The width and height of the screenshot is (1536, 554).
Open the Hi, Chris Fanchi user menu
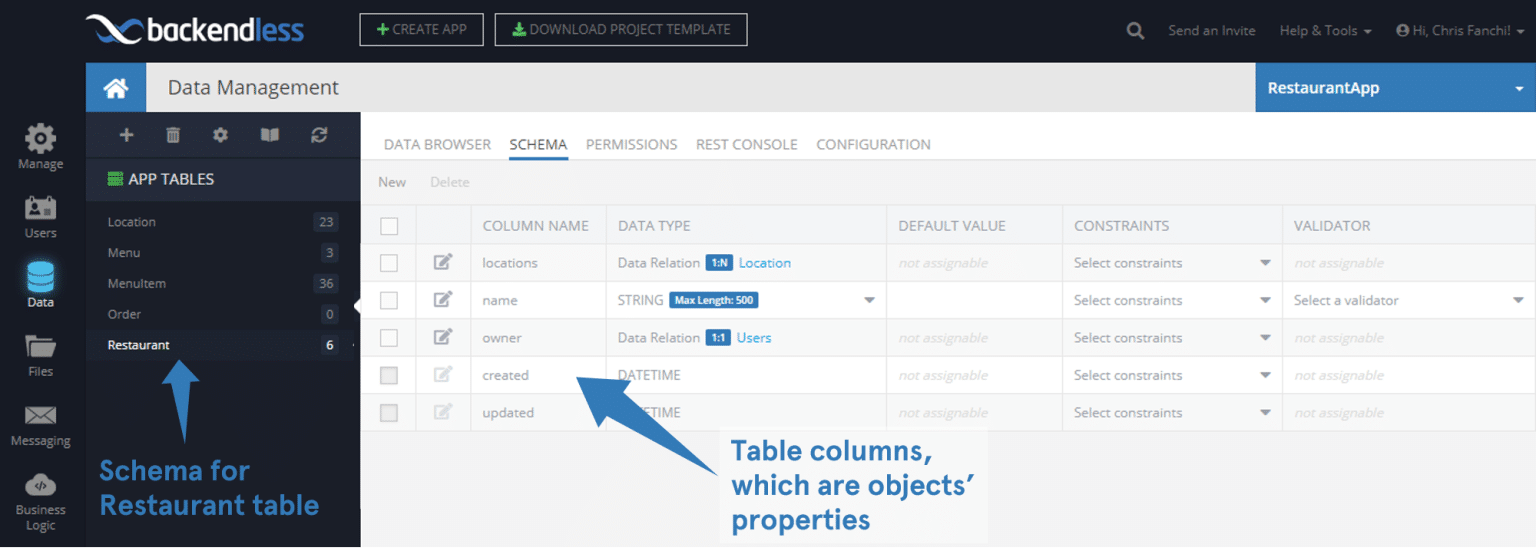coord(1460,31)
